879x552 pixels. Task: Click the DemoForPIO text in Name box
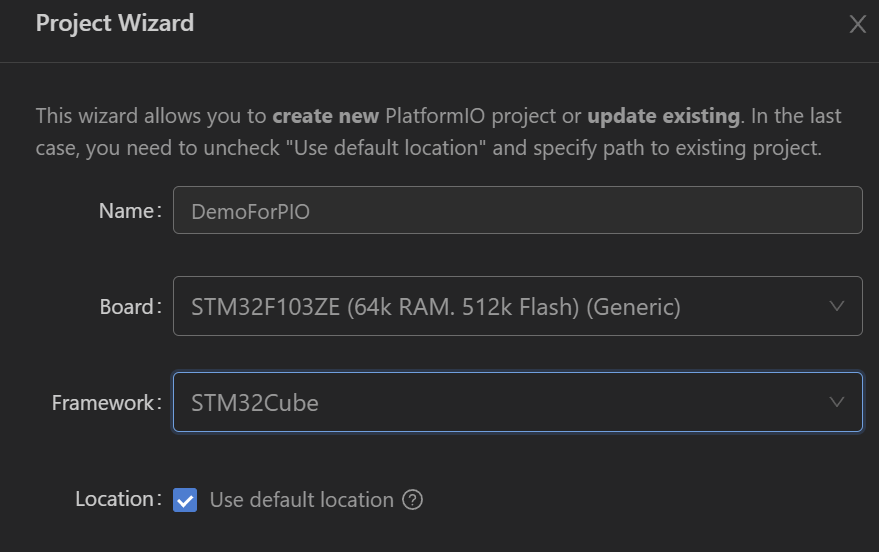point(250,212)
